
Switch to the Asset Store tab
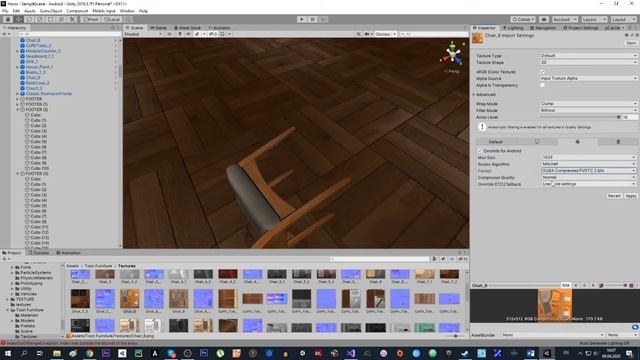point(188,28)
